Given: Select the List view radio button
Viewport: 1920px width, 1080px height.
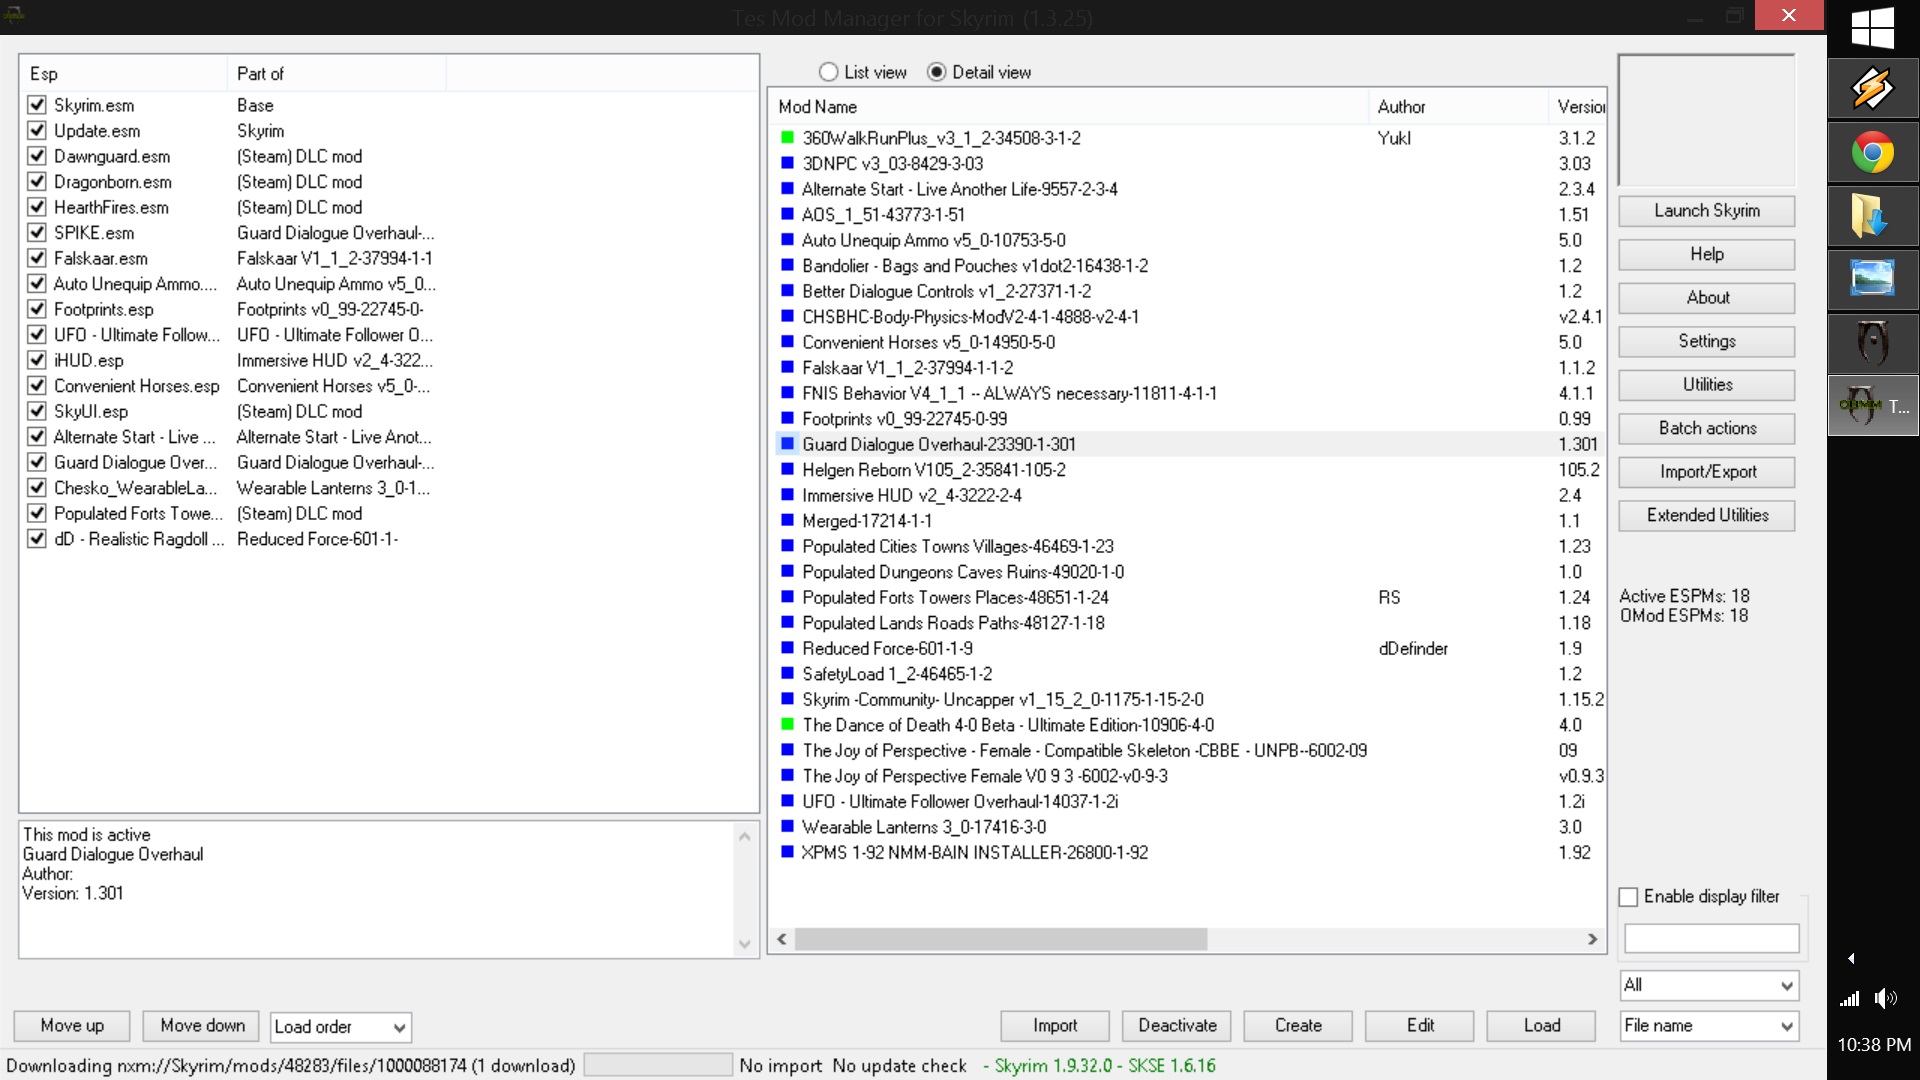Looking at the screenshot, I should [x=827, y=71].
